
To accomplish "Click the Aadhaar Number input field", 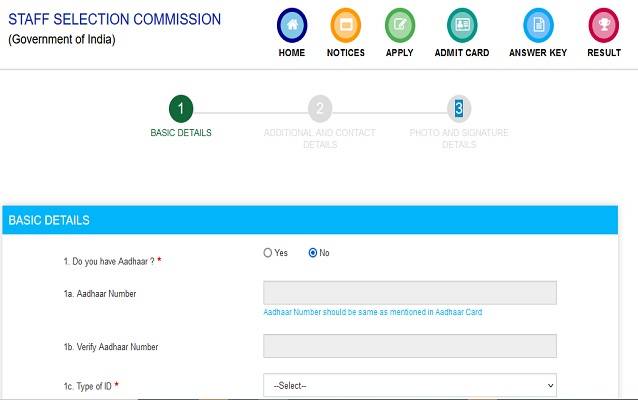I will 409,293.
